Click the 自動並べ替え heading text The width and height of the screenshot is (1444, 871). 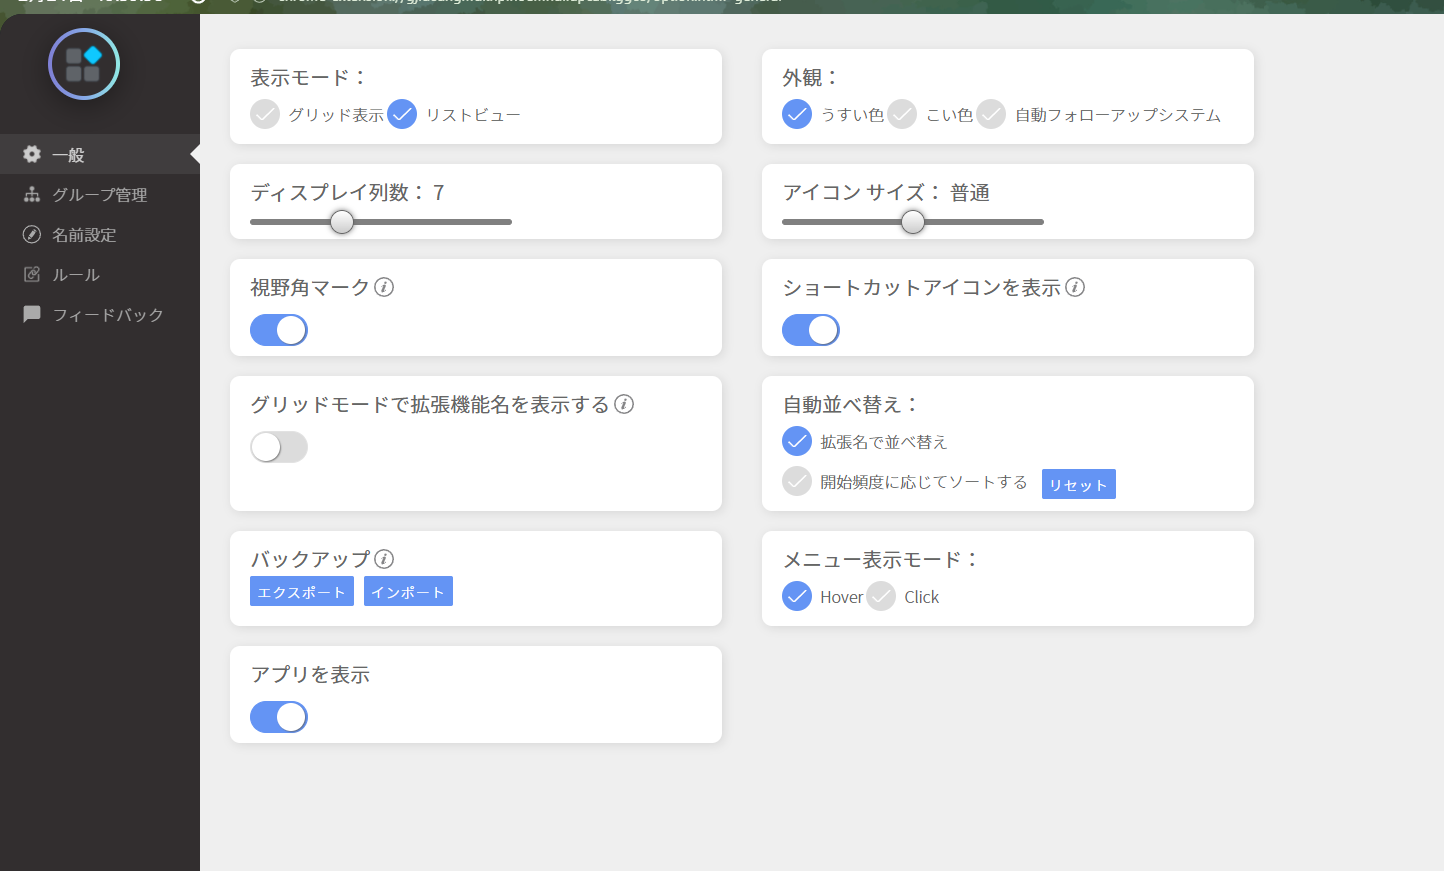click(851, 404)
